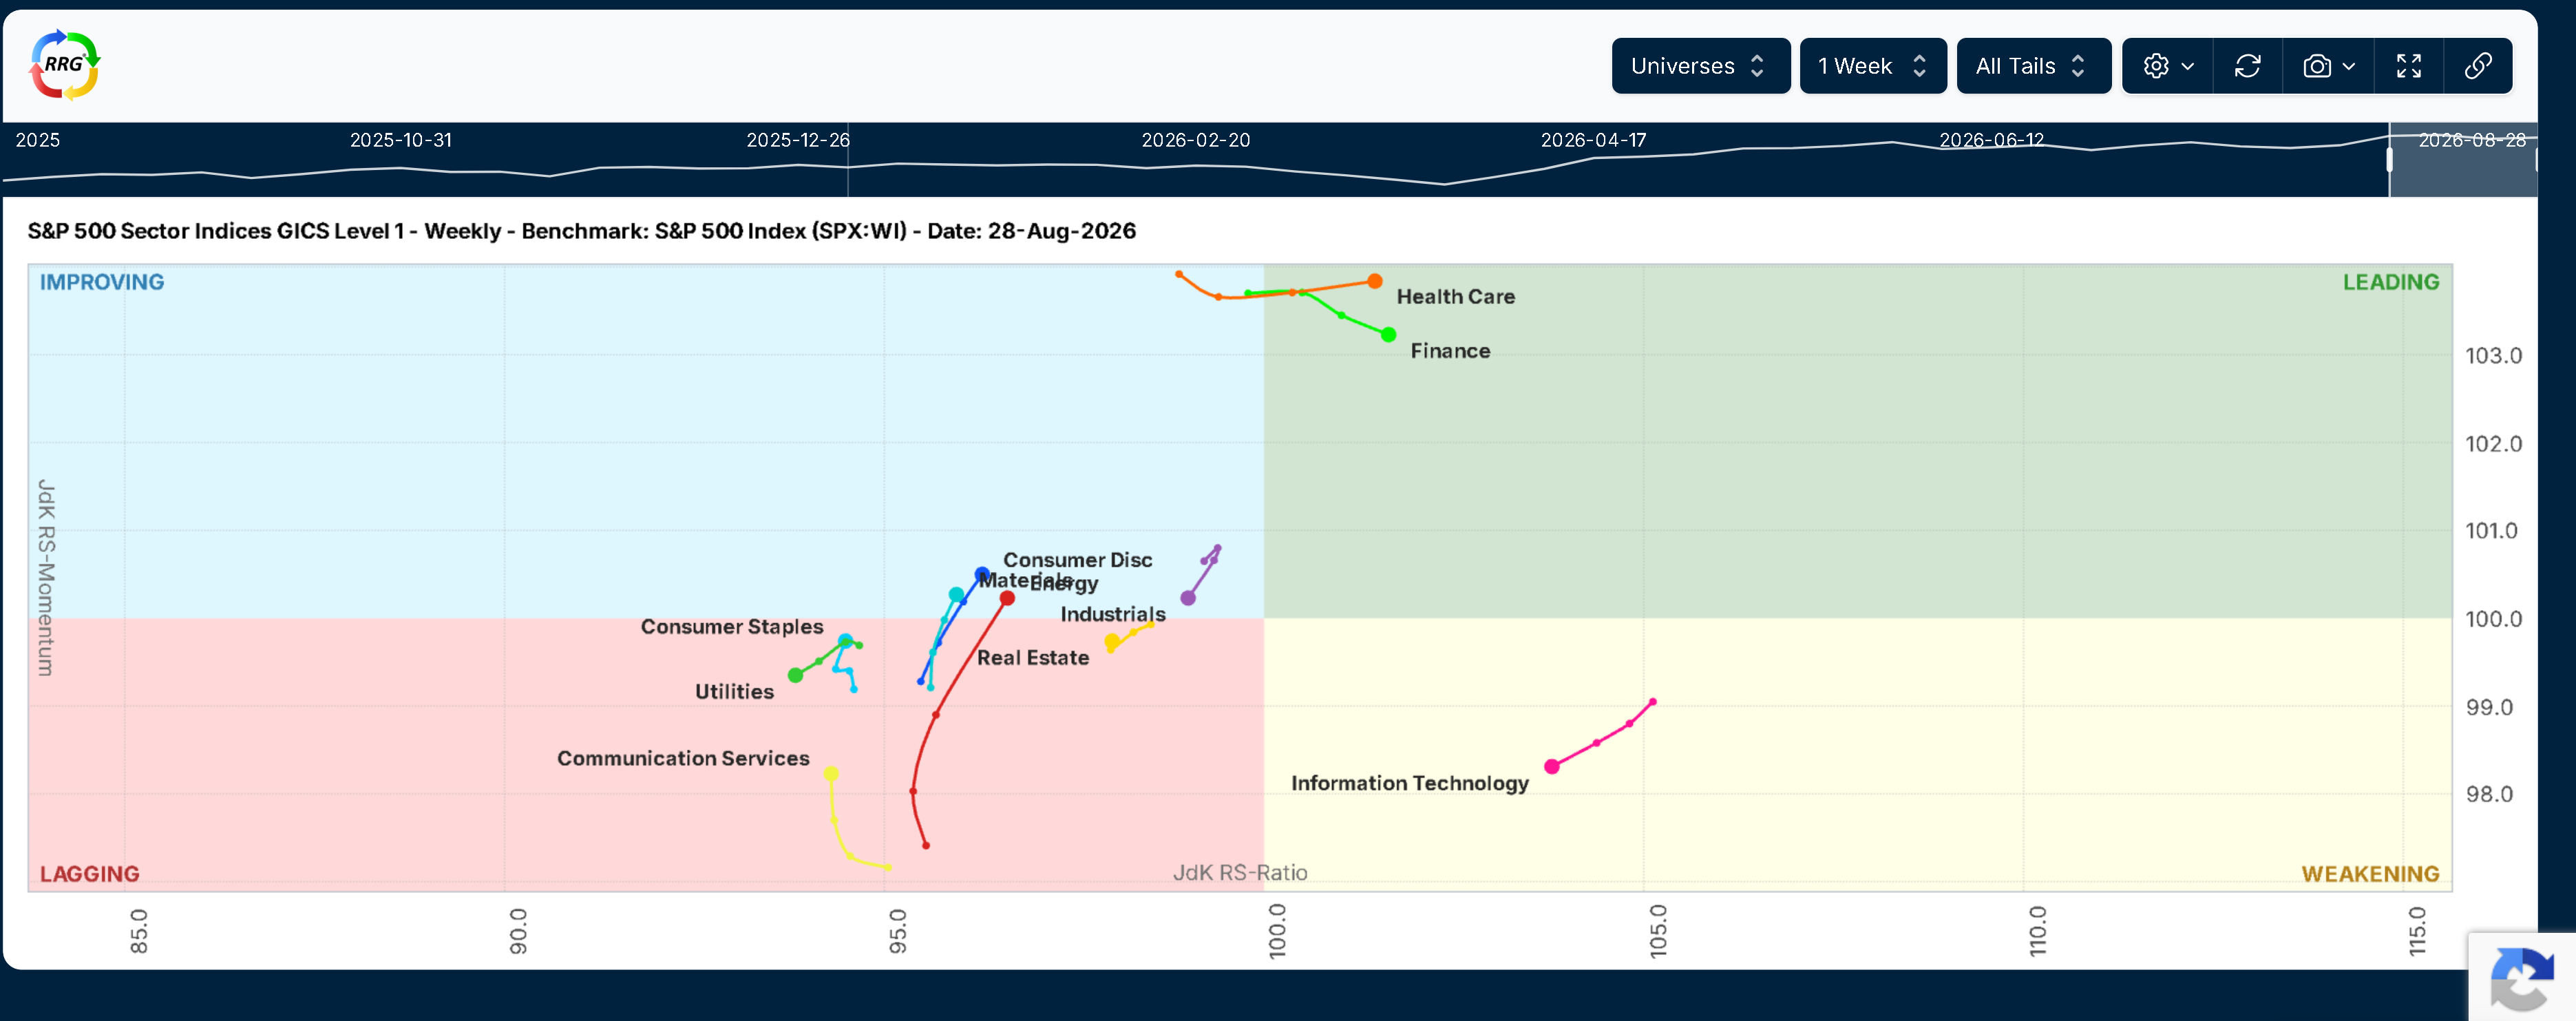Select the Utilities green head marker
The width and height of the screenshot is (2576, 1021).
click(x=796, y=676)
